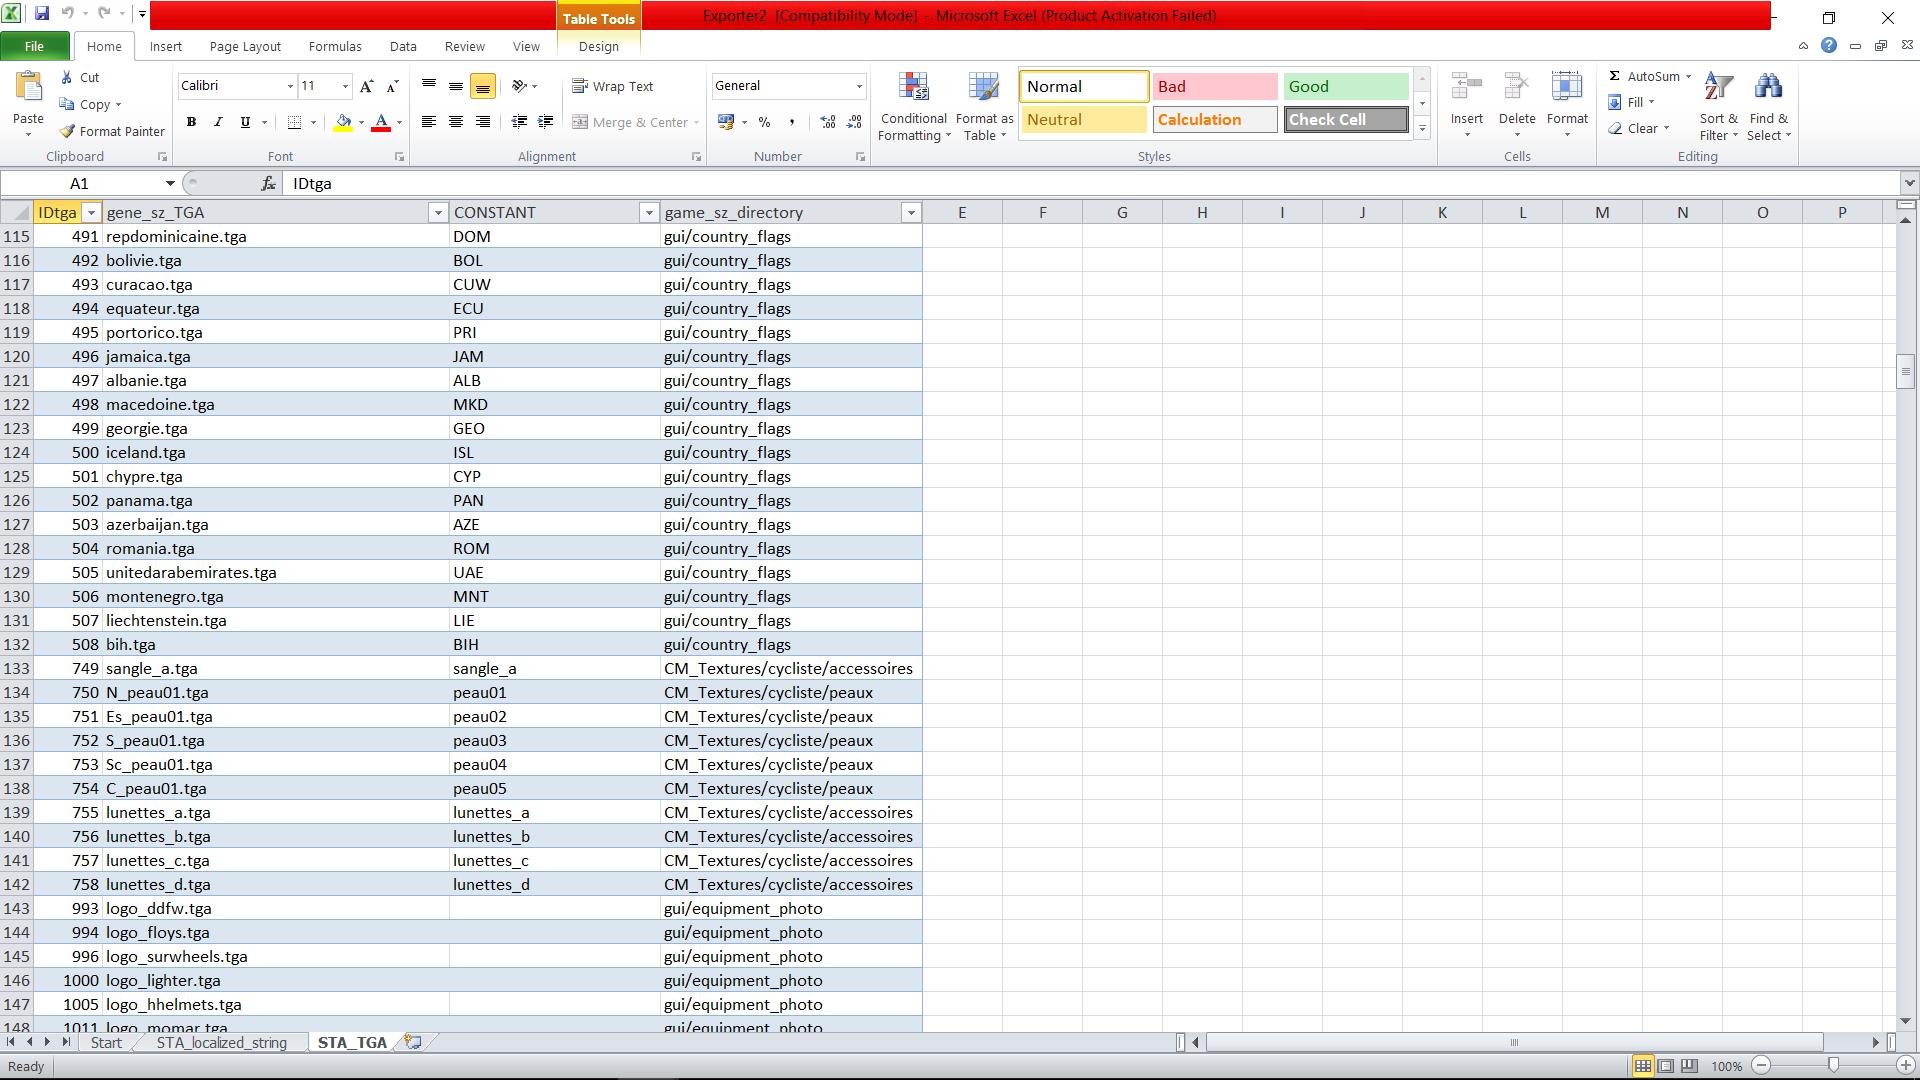The width and height of the screenshot is (1920, 1080).
Task: Toggle Wrap Text on
Action: pyautogui.click(x=613, y=86)
